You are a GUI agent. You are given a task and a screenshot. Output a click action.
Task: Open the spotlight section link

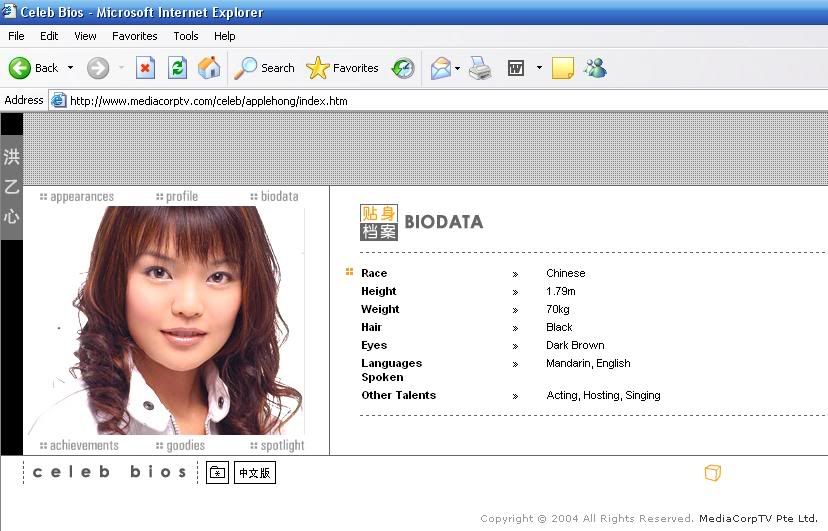[277, 445]
